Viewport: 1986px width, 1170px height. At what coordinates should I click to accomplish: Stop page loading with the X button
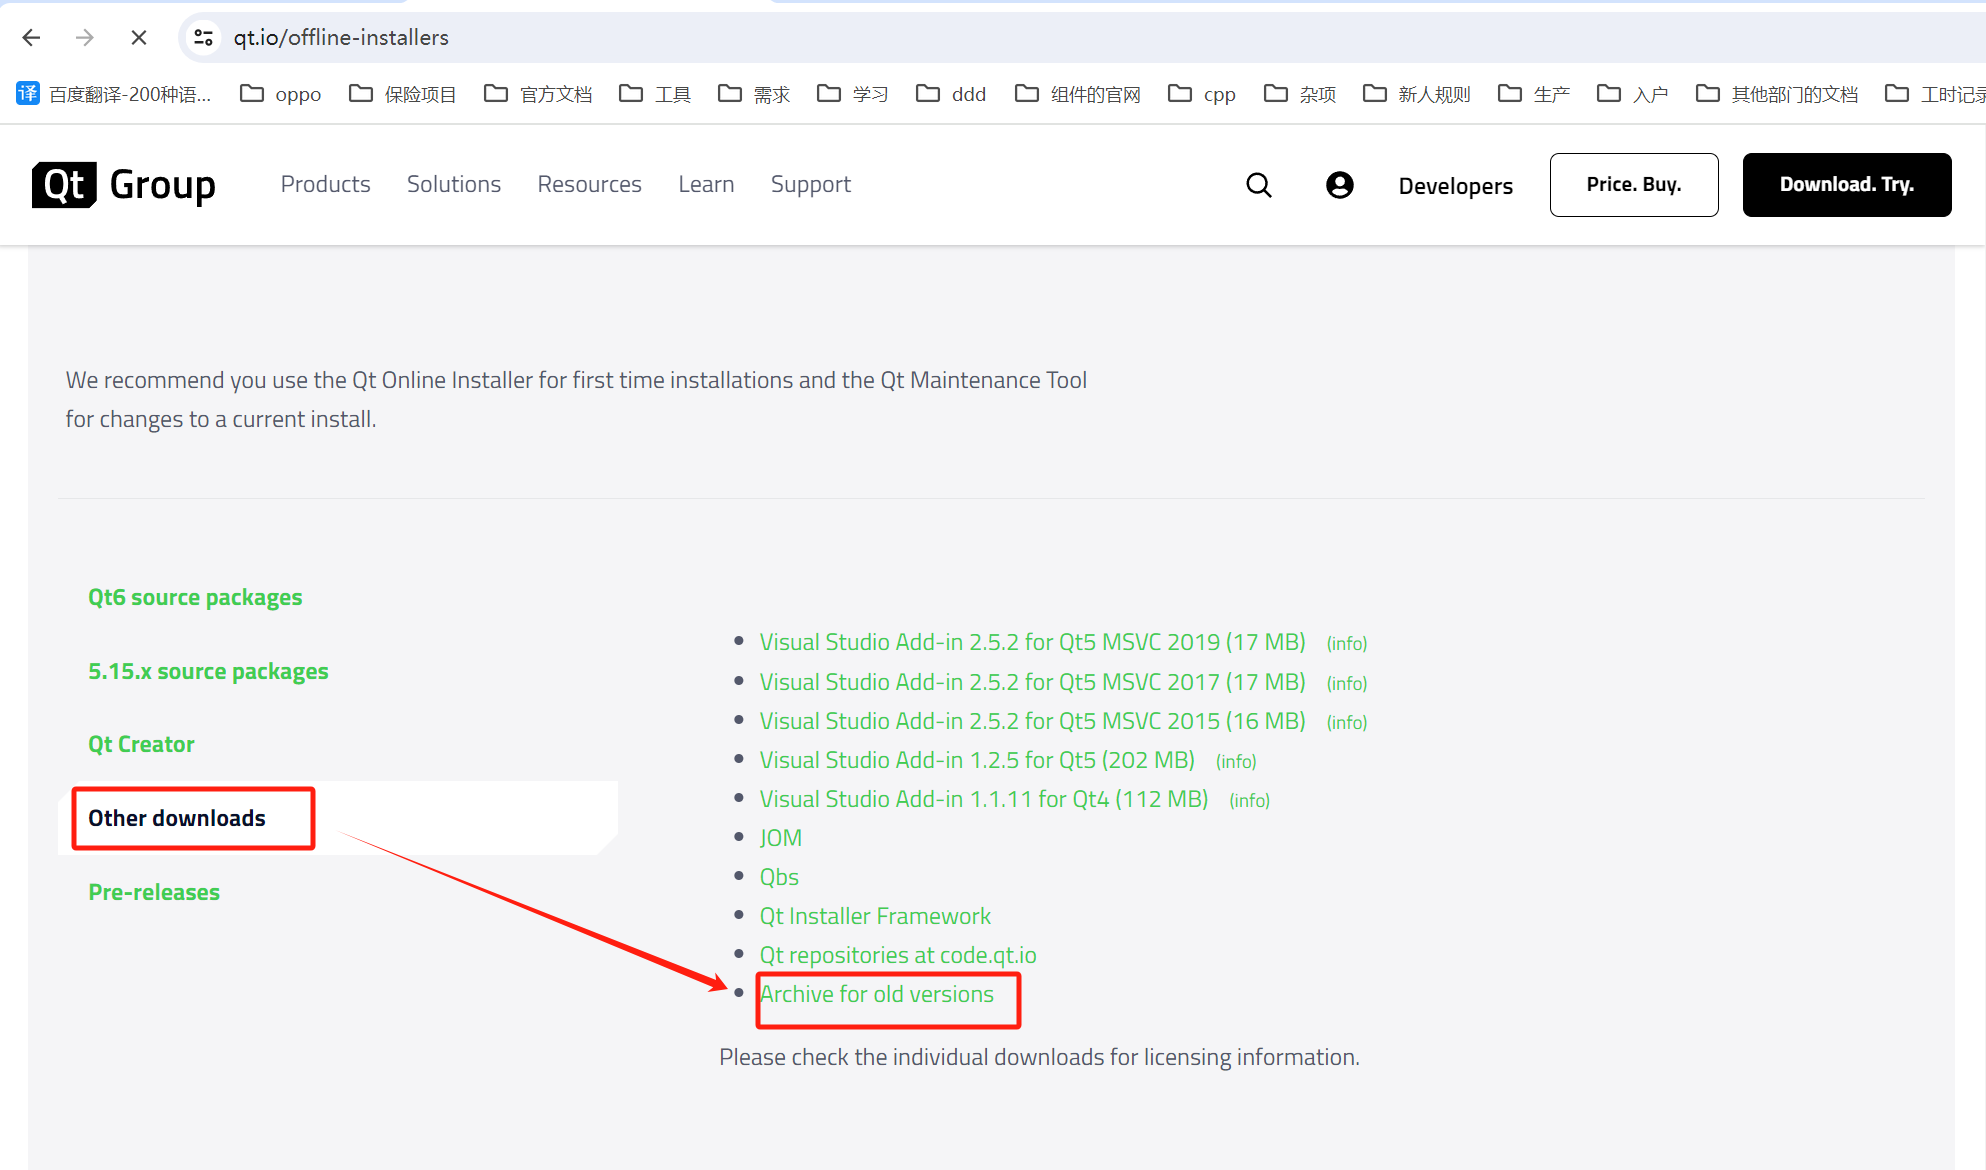[139, 38]
